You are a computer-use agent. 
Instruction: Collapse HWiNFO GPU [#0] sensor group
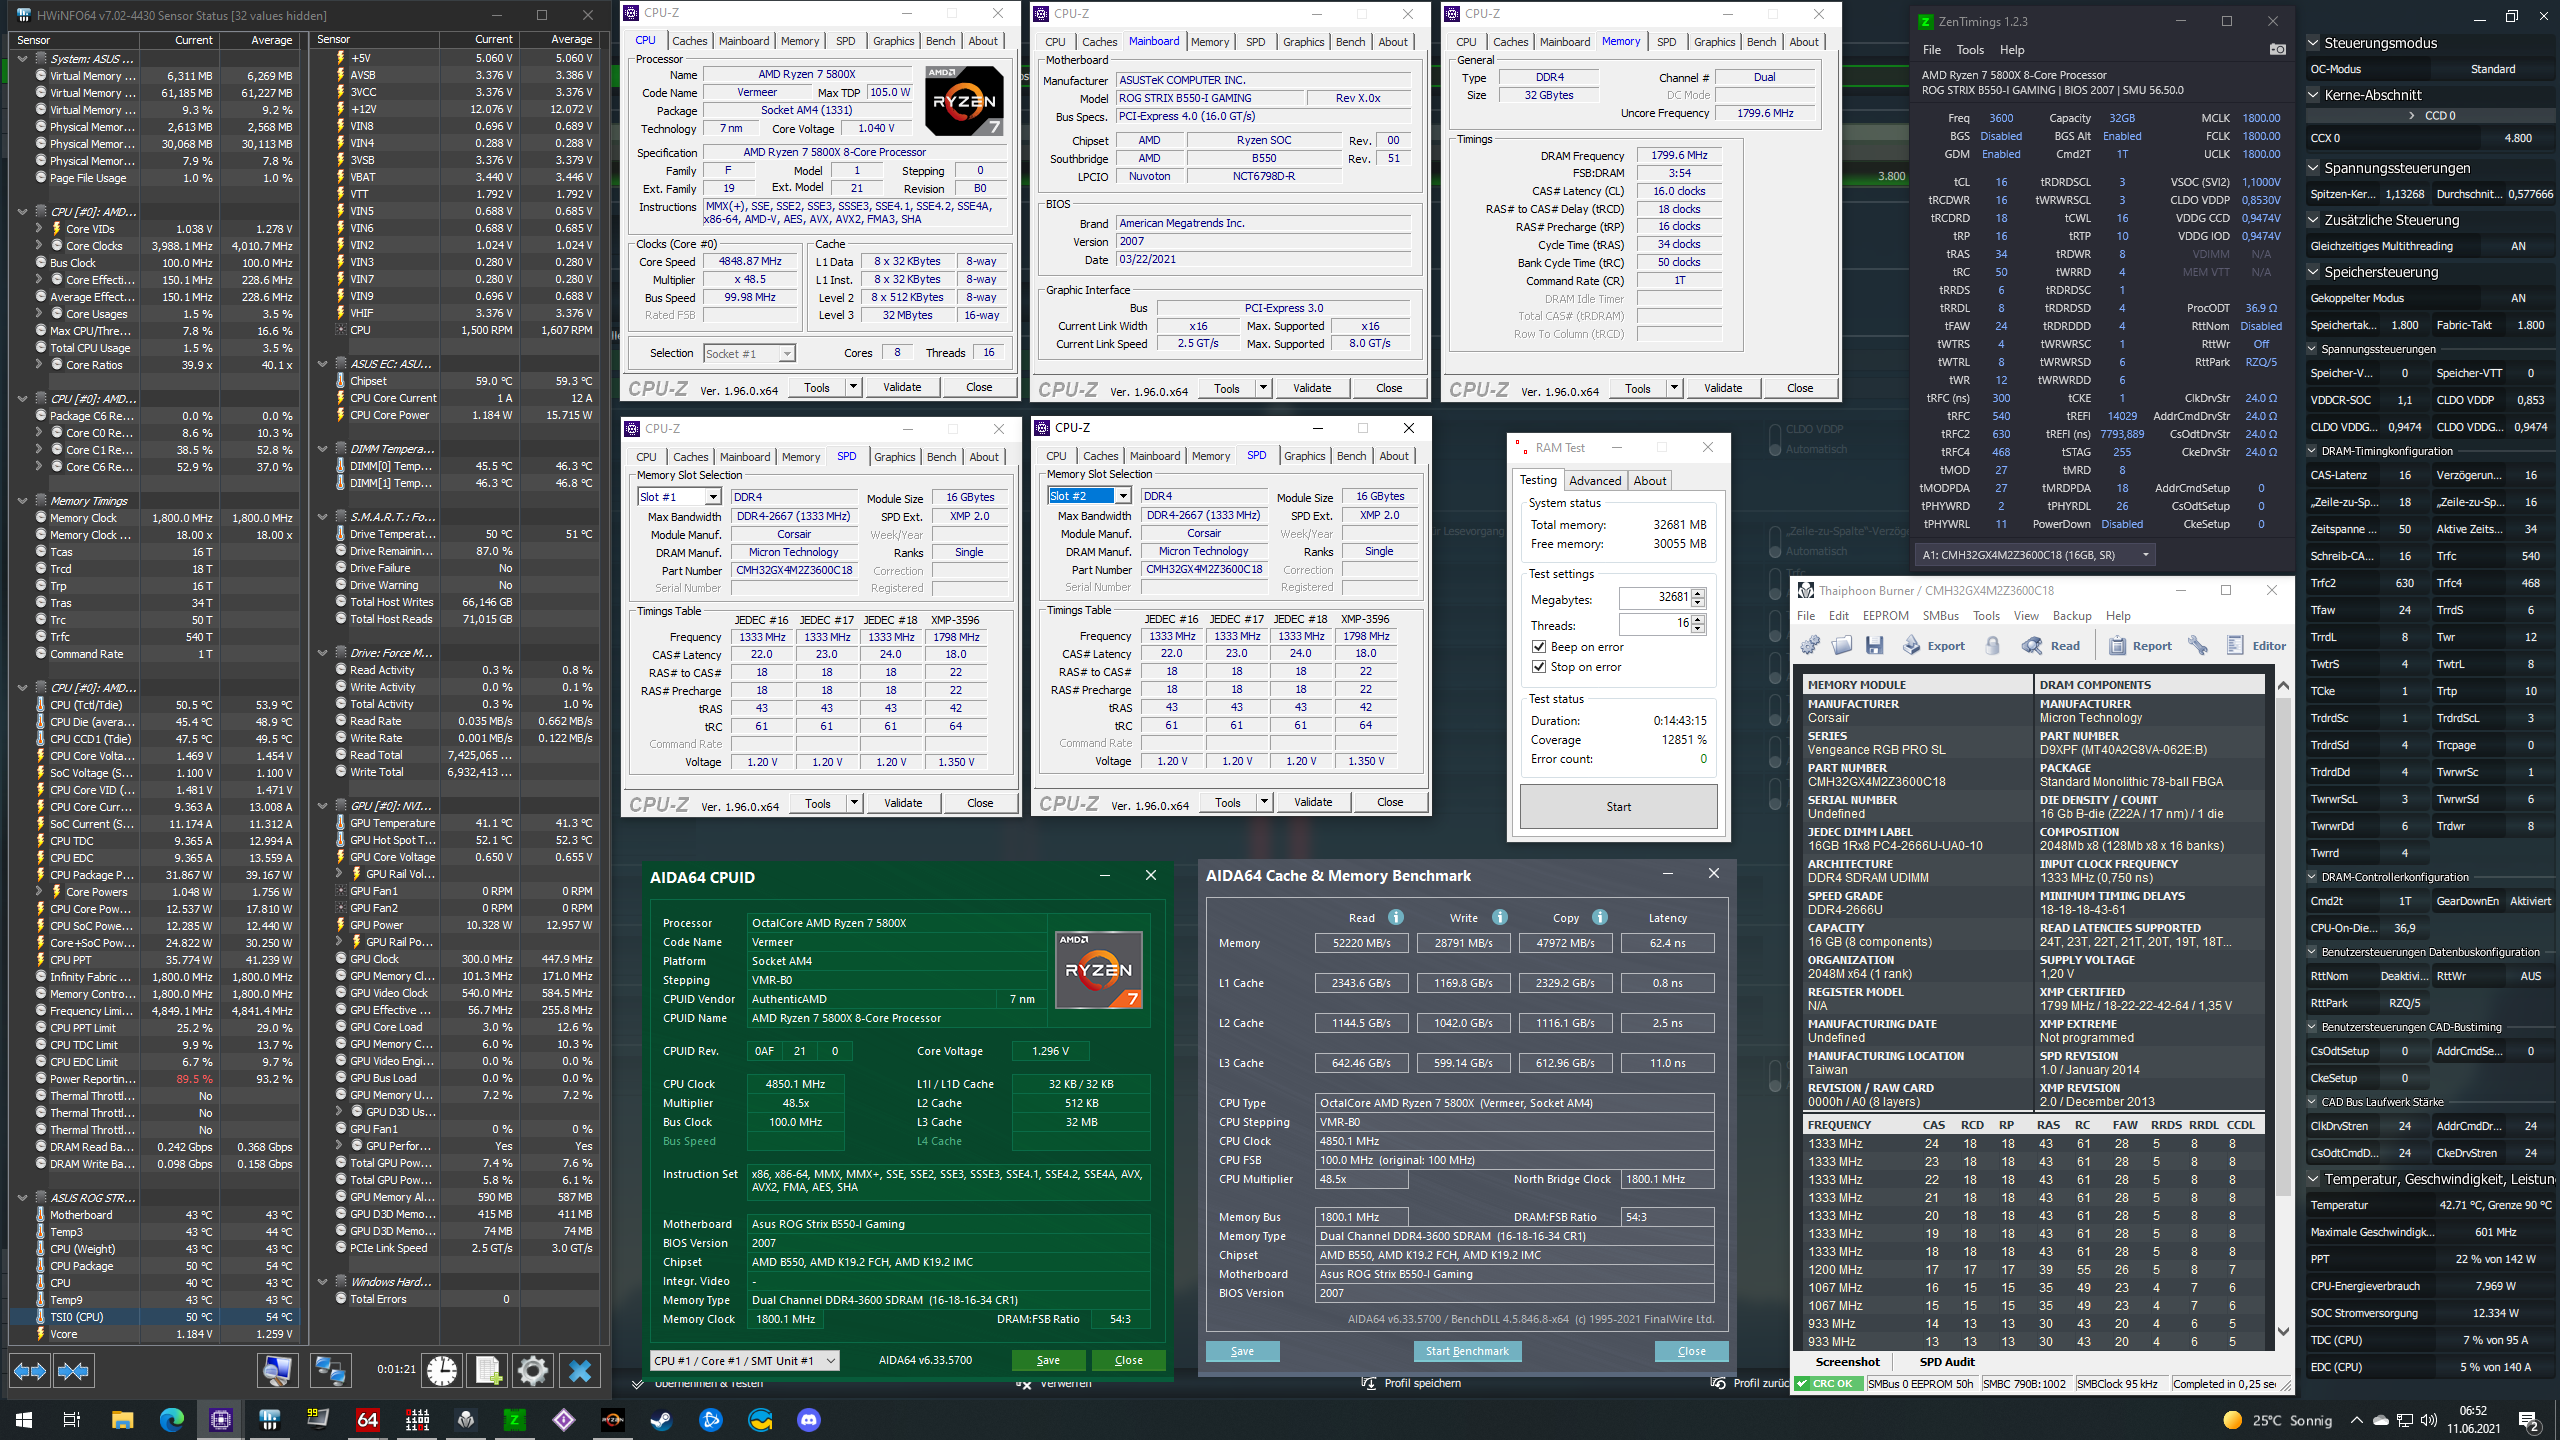pyautogui.click(x=323, y=806)
